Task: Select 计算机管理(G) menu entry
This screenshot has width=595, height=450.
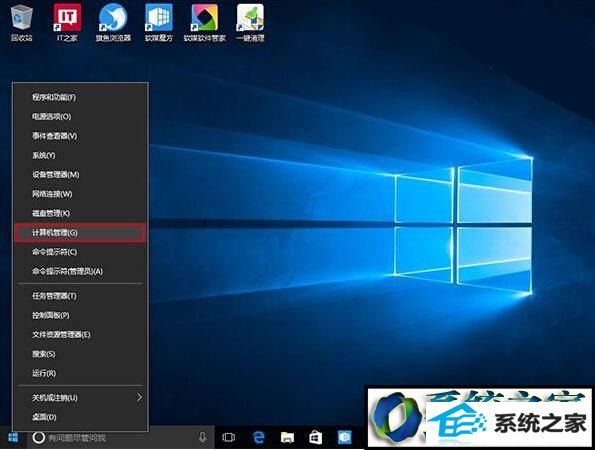Action: (80, 233)
